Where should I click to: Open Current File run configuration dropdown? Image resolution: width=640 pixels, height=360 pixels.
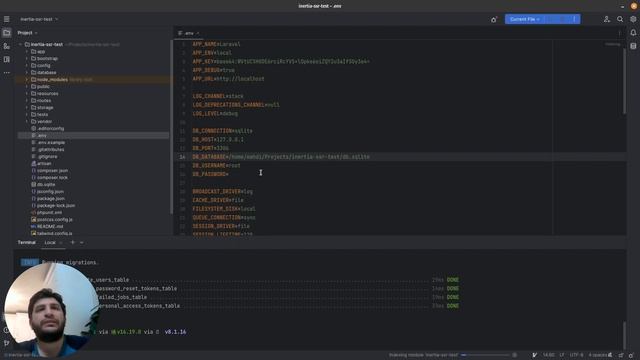(x=525, y=19)
